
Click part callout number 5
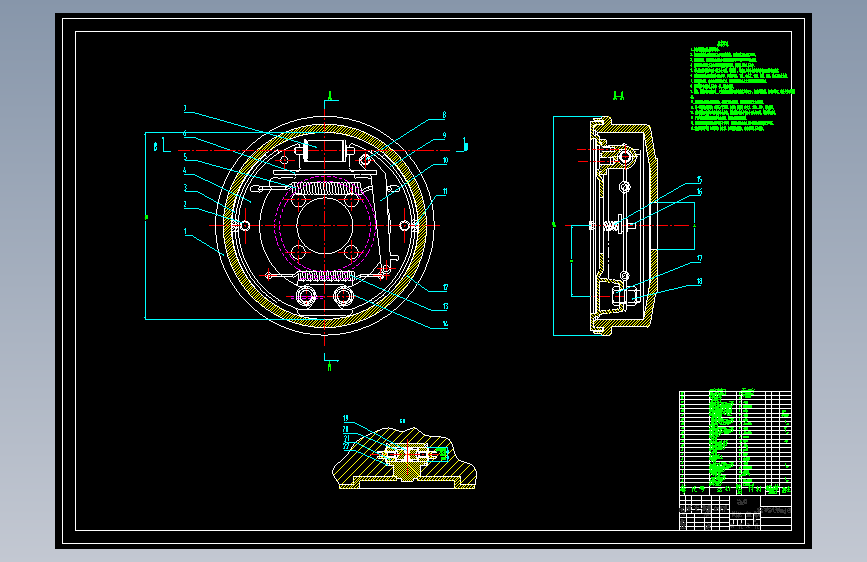(185, 157)
